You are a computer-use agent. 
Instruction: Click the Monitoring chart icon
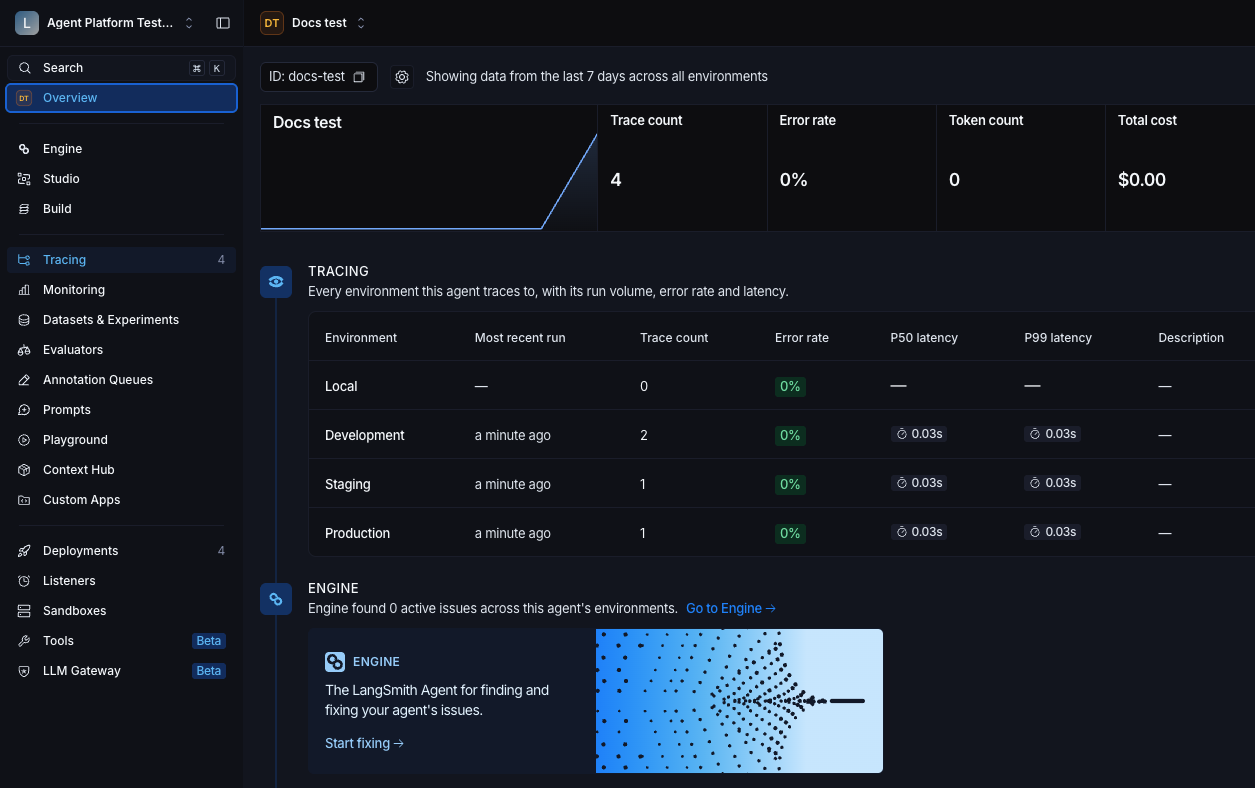(x=24, y=290)
